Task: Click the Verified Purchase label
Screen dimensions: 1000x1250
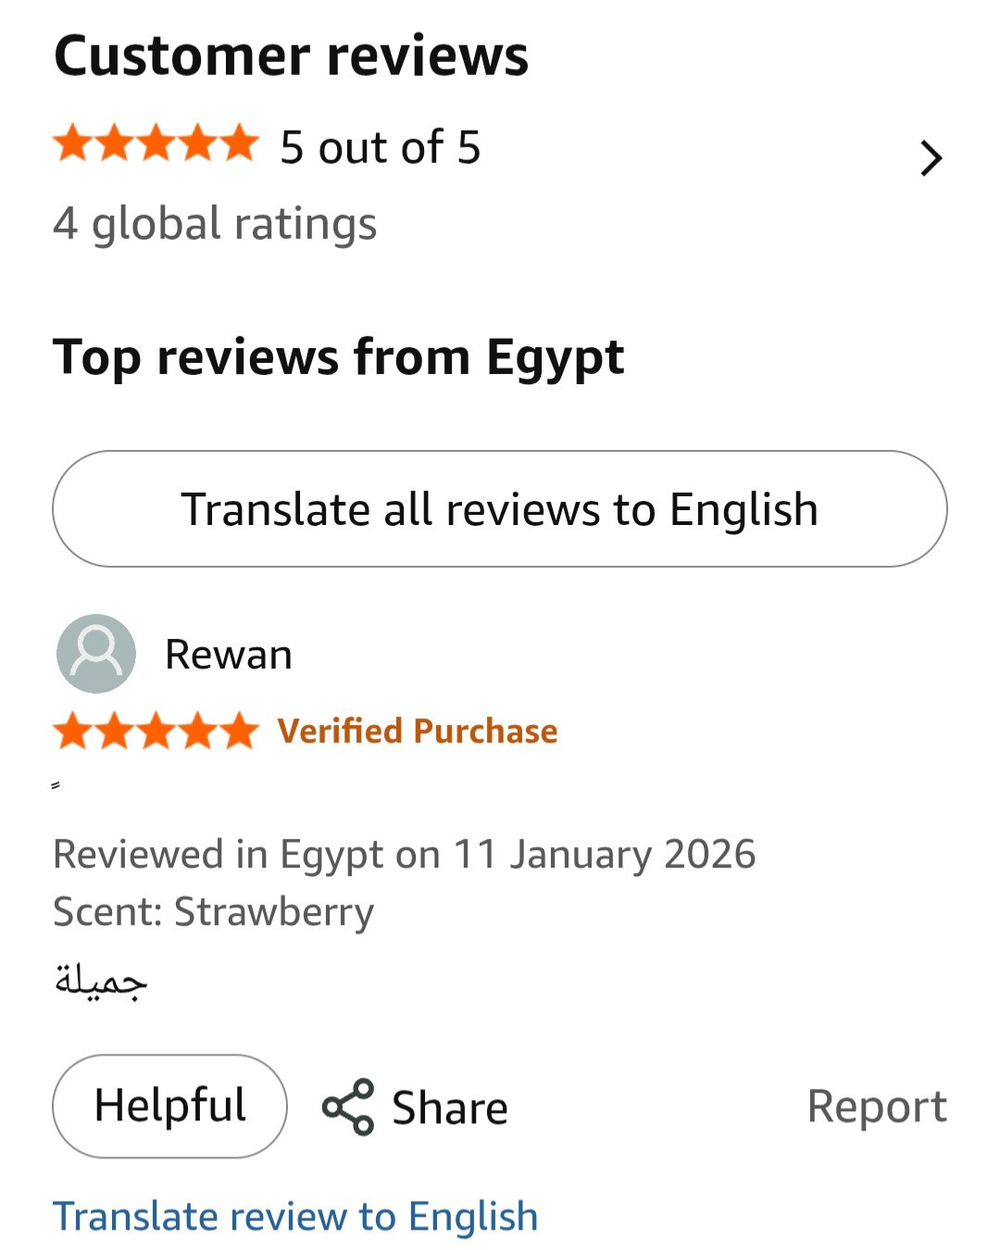Action: coord(417,730)
